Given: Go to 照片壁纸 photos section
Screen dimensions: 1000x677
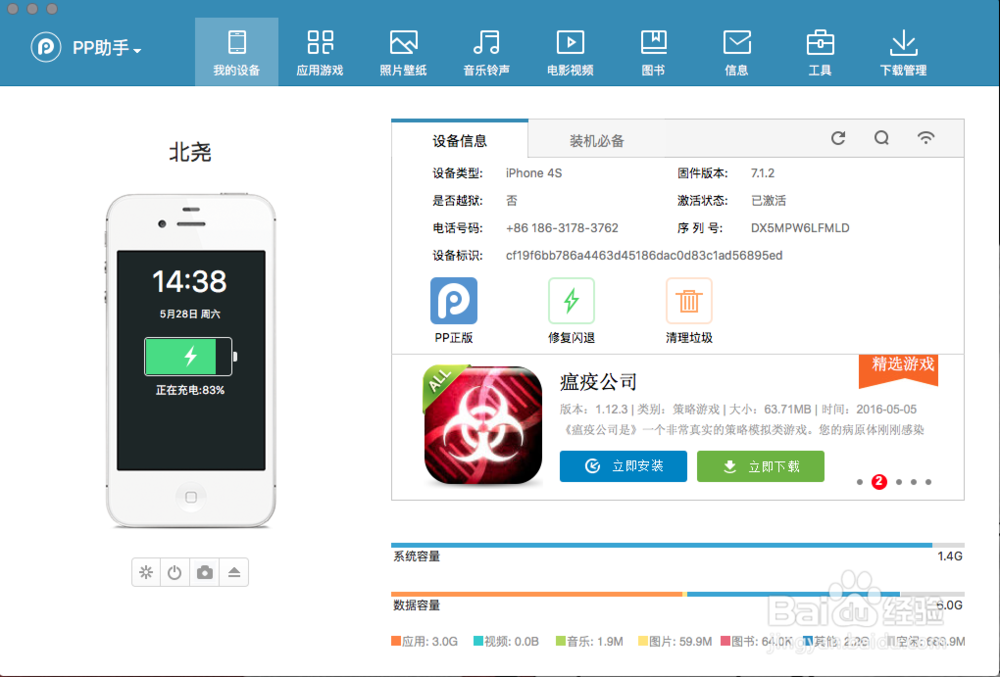Looking at the screenshot, I should tap(403, 52).
